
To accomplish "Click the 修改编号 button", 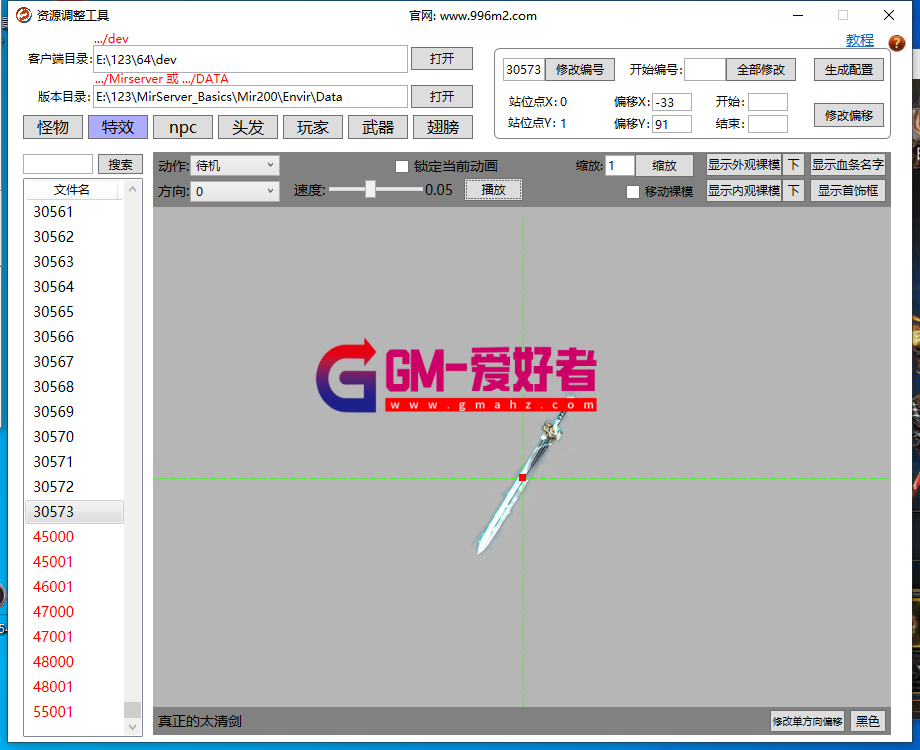I will (580, 69).
